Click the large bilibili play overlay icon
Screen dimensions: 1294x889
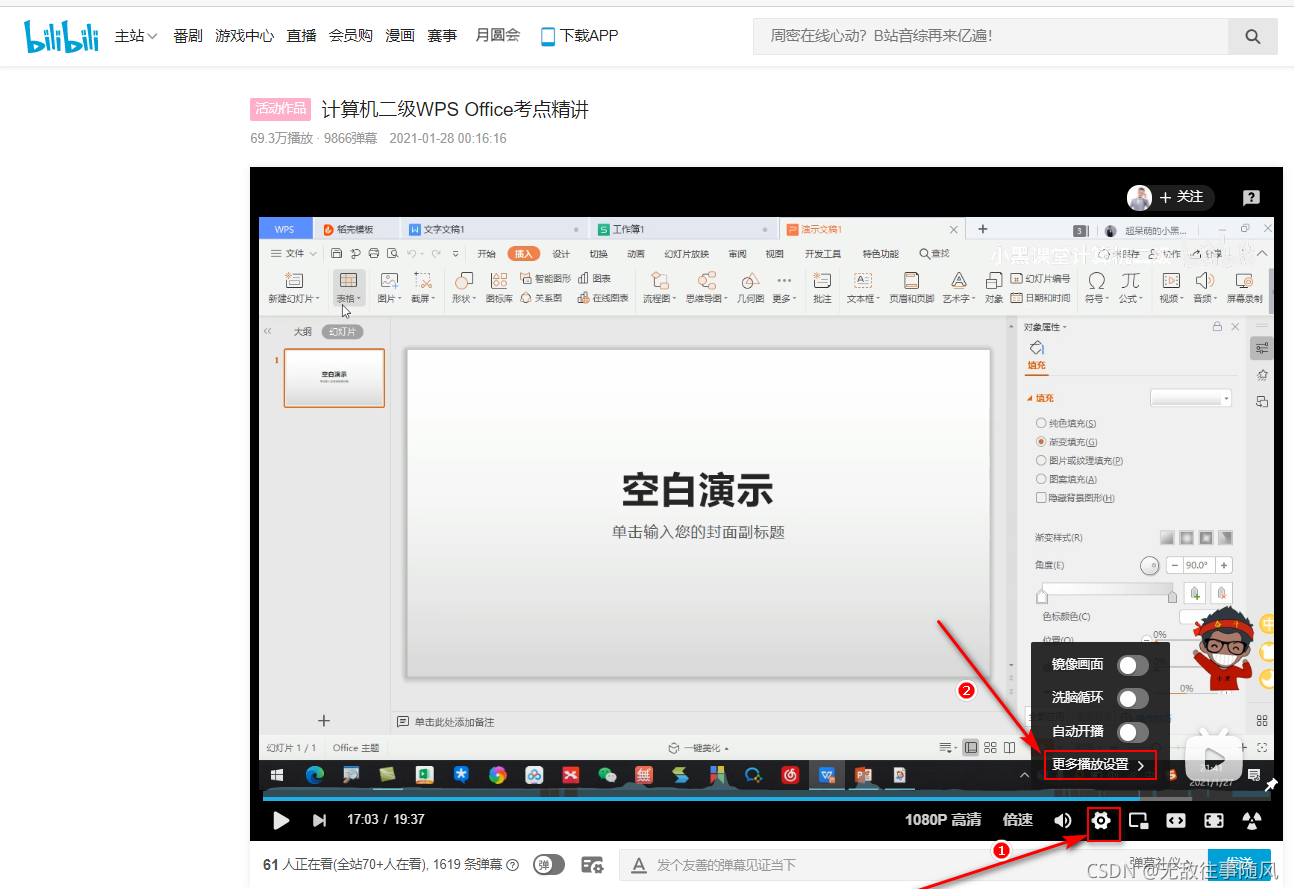click(1215, 757)
